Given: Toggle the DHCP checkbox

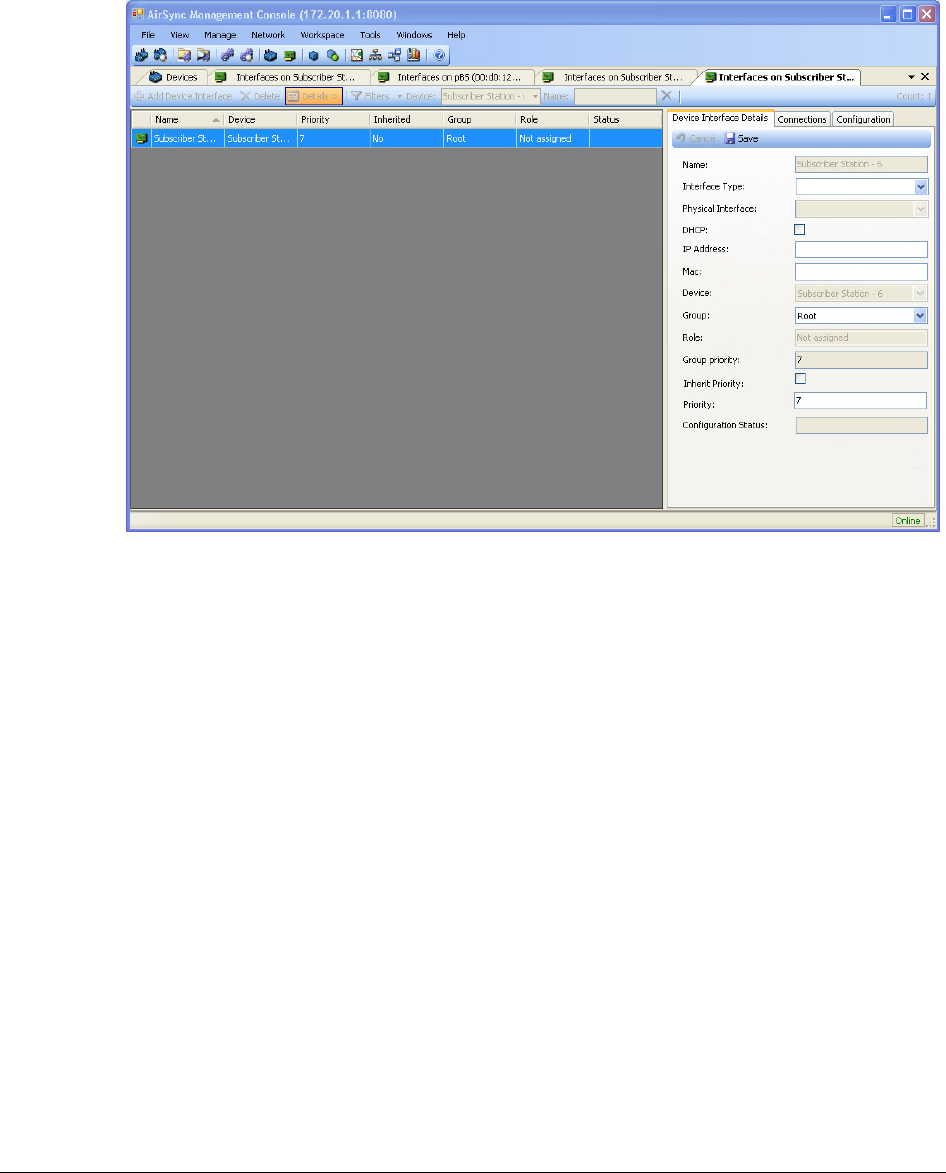Looking at the screenshot, I should (x=799, y=230).
